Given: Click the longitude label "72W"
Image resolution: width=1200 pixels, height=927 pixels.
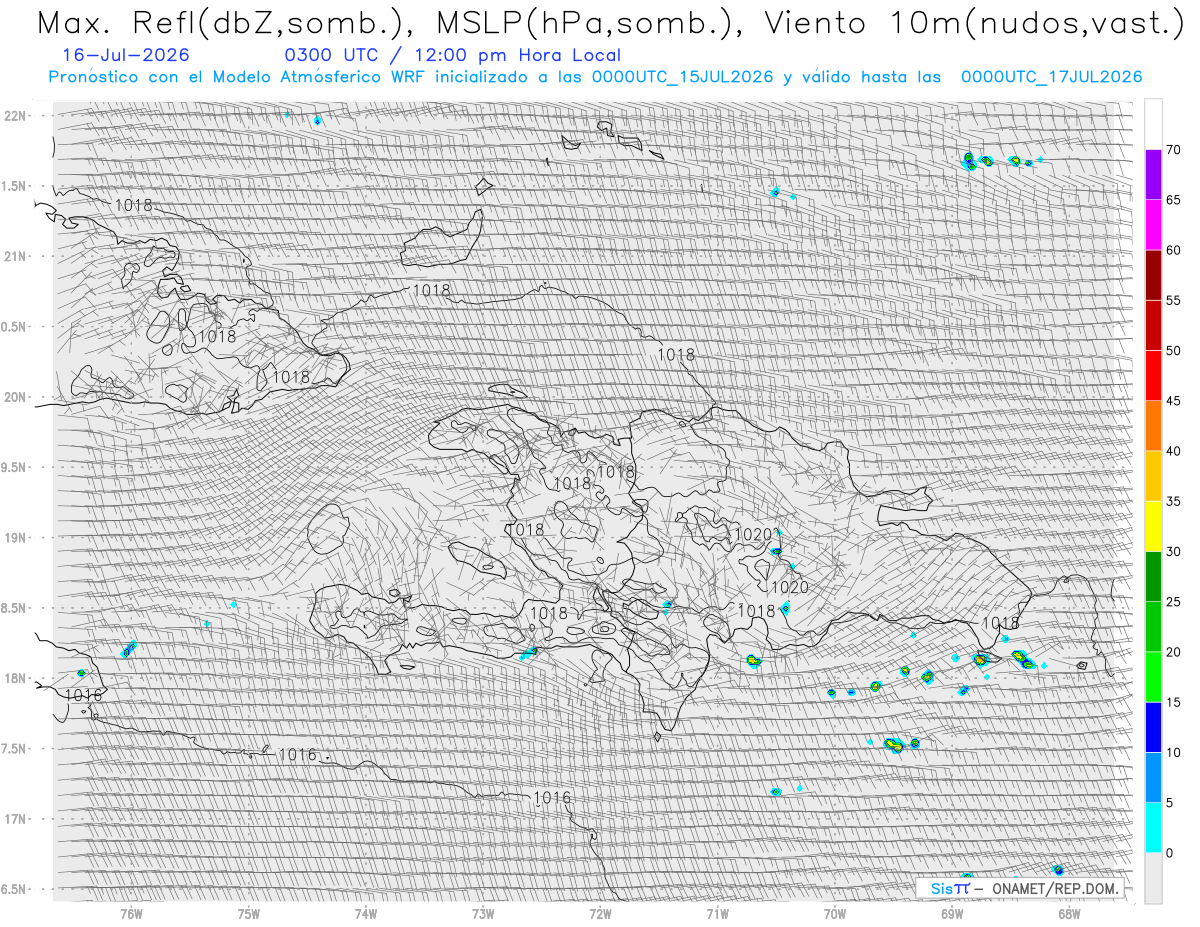Looking at the screenshot, I should pos(600,914).
